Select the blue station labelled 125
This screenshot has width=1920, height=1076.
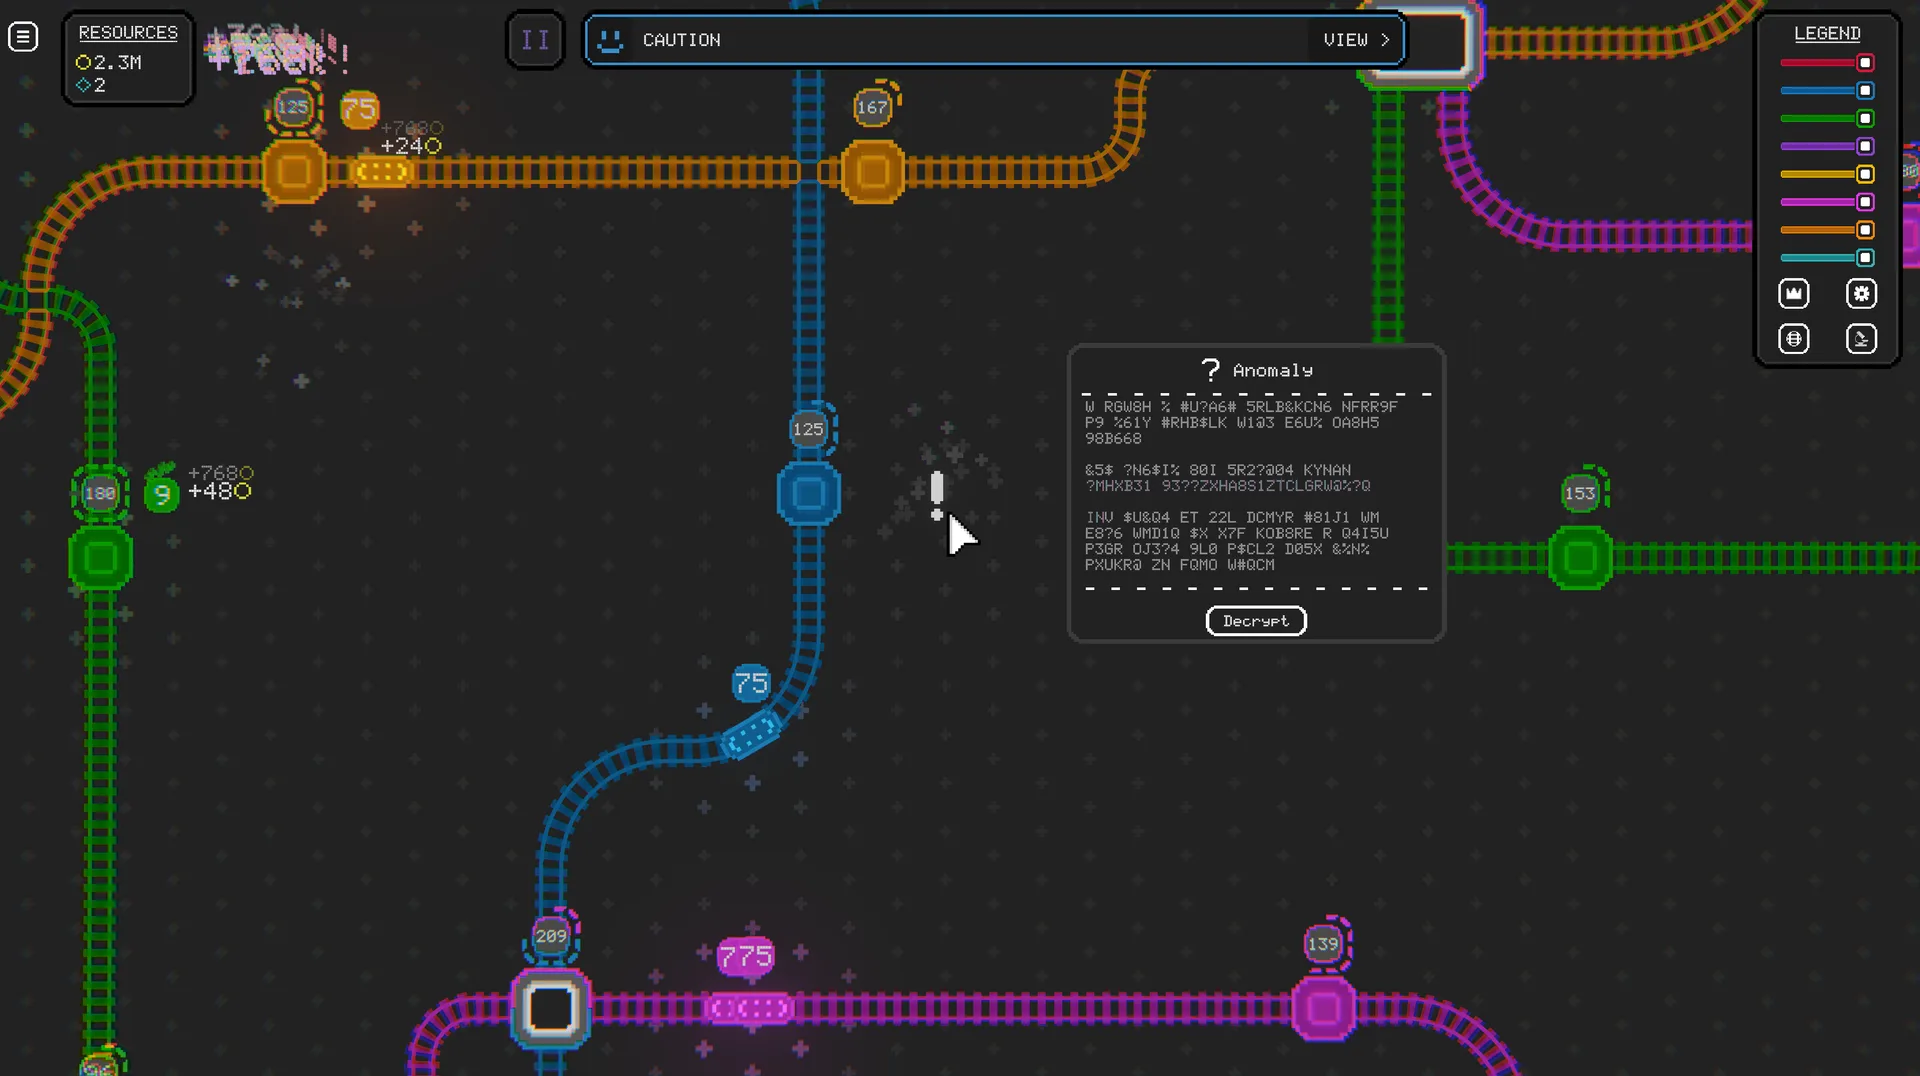[808, 494]
